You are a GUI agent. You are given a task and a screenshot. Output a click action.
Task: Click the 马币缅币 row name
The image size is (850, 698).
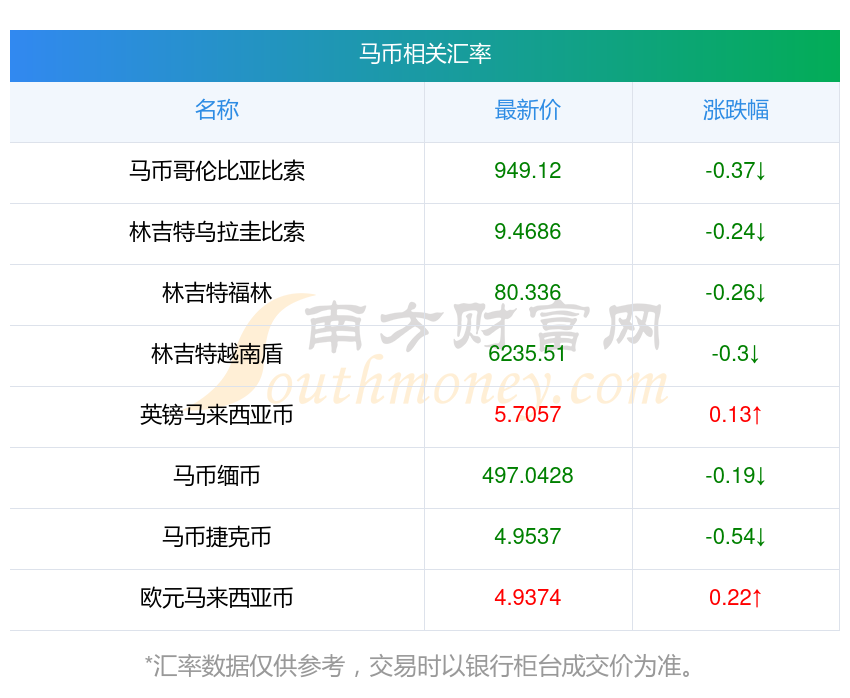217,476
